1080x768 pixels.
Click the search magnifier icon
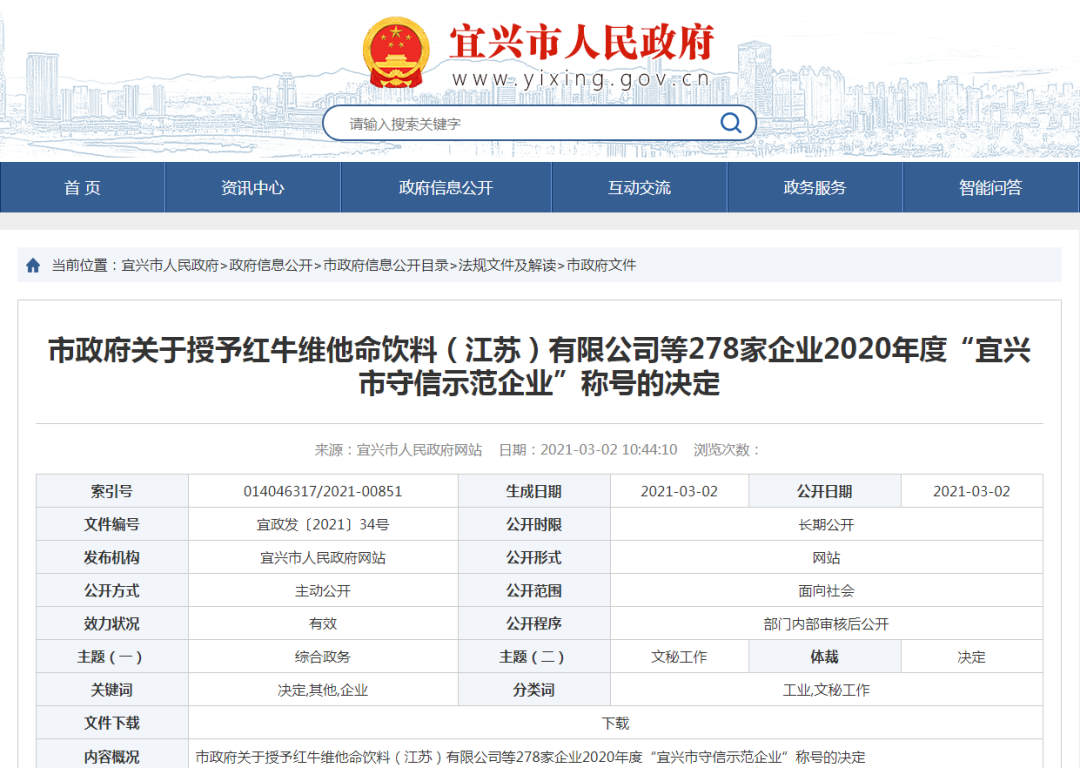click(731, 122)
